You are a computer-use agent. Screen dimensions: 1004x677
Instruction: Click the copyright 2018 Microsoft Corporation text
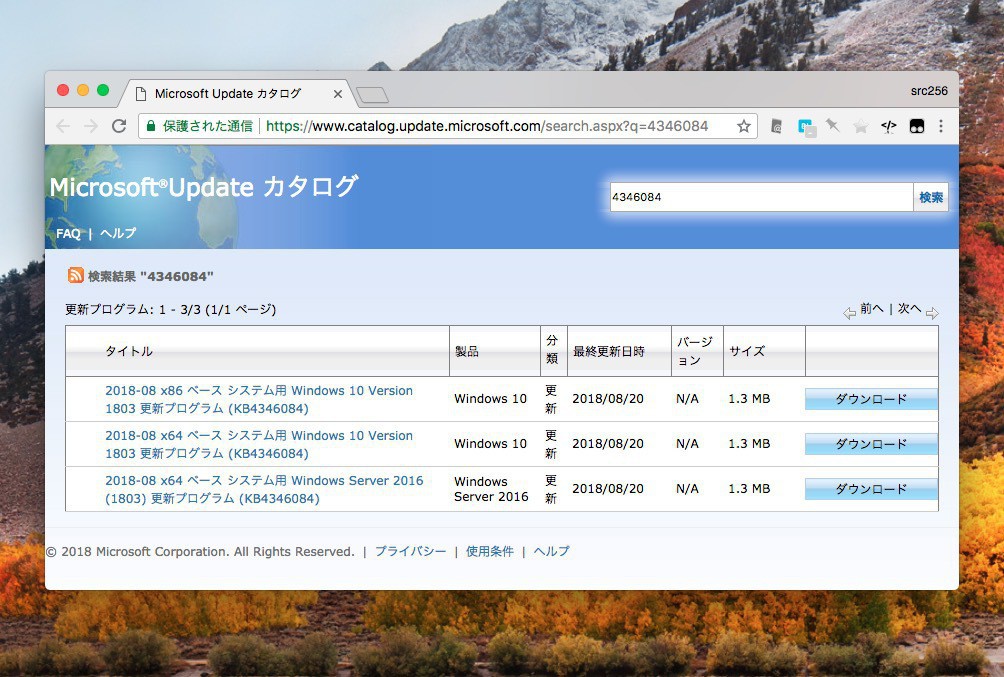[200, 551]
